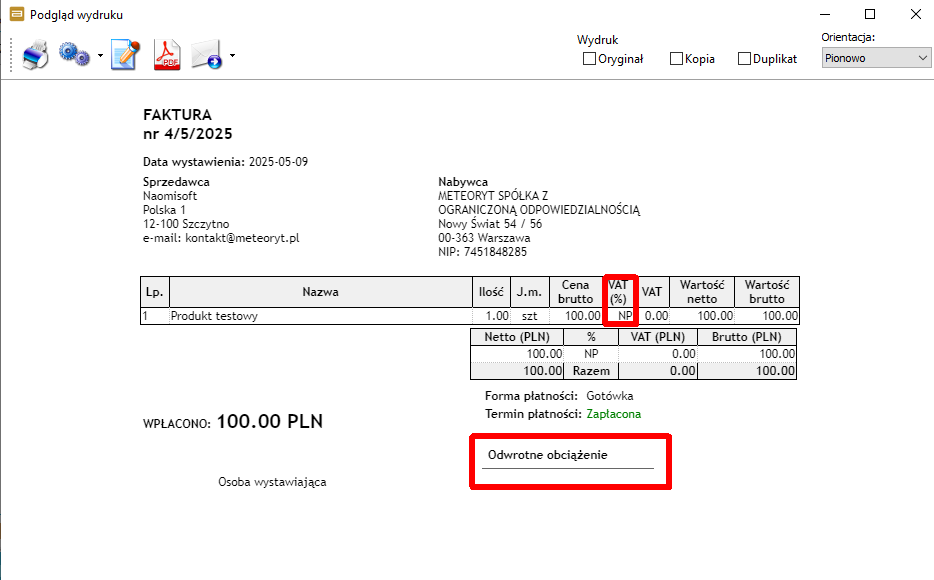Open print settings gears icon

tap(74, 54)
